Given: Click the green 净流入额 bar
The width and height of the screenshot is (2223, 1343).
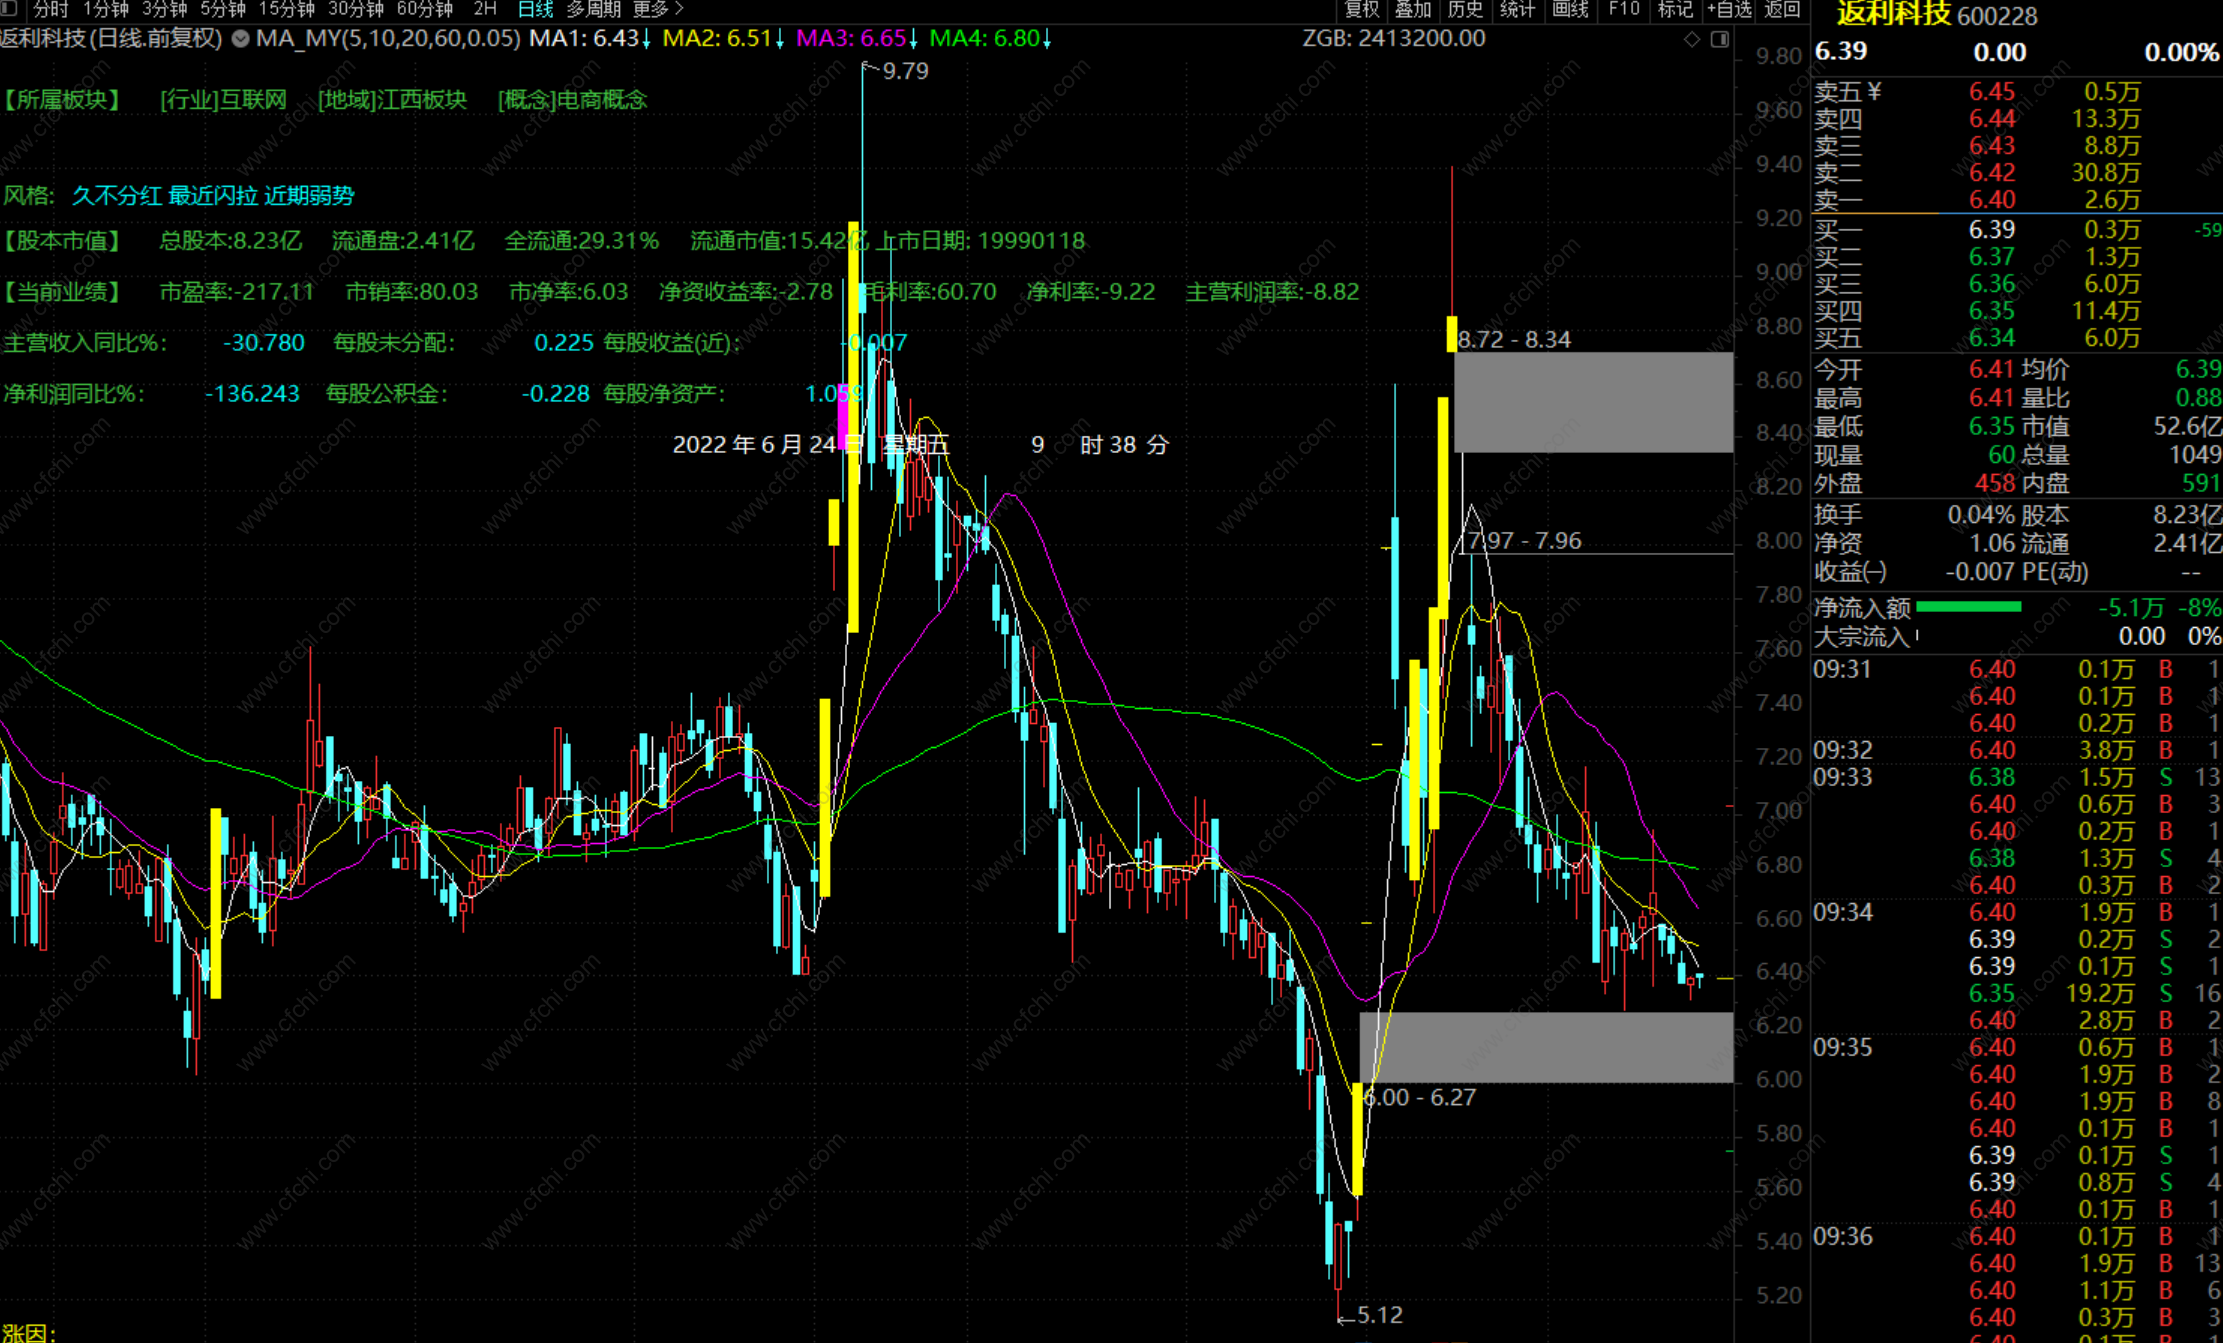Looking at the screenshot, I should (1968, 607).
